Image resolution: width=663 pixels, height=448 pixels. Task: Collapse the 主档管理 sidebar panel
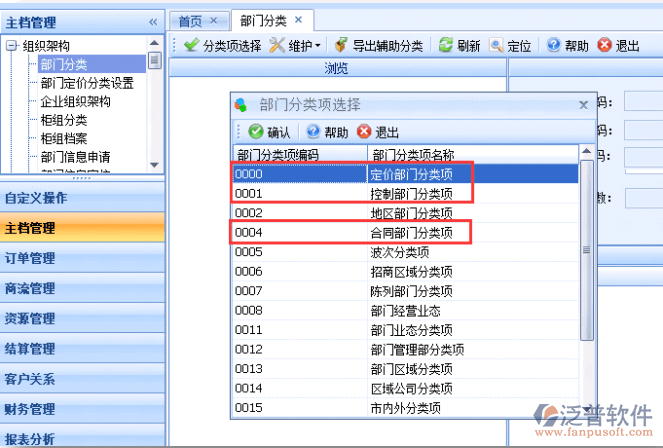coord(153,22)
